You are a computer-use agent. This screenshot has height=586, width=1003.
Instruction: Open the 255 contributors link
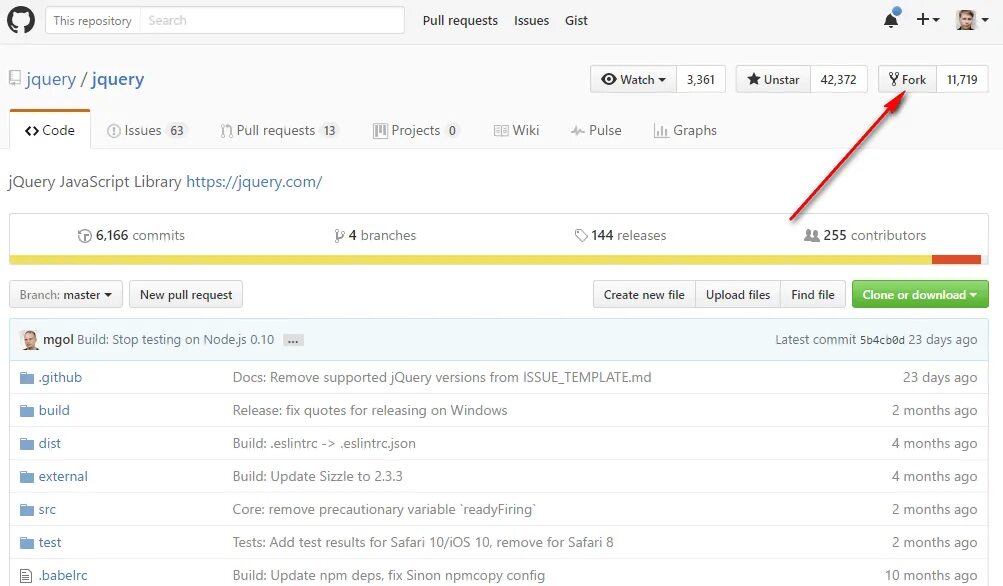coord(865,235)
